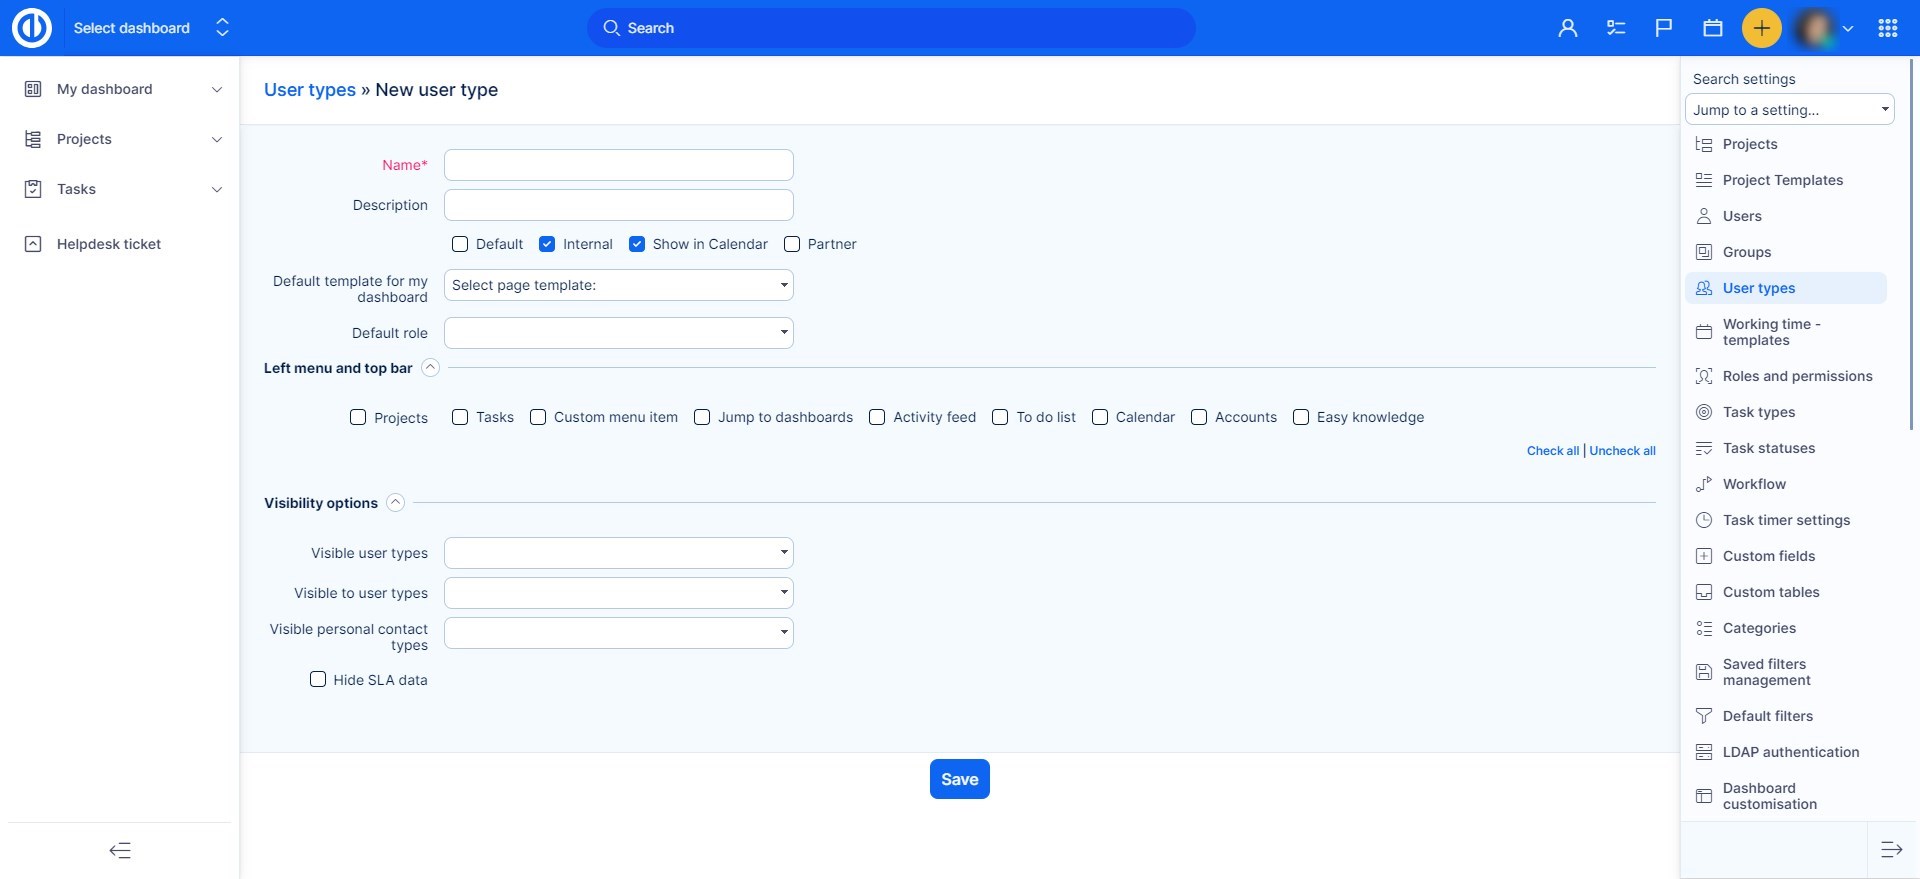Check the Hide SLA data checkbox
Screen dimensions: 1920x879
point(318,680)
